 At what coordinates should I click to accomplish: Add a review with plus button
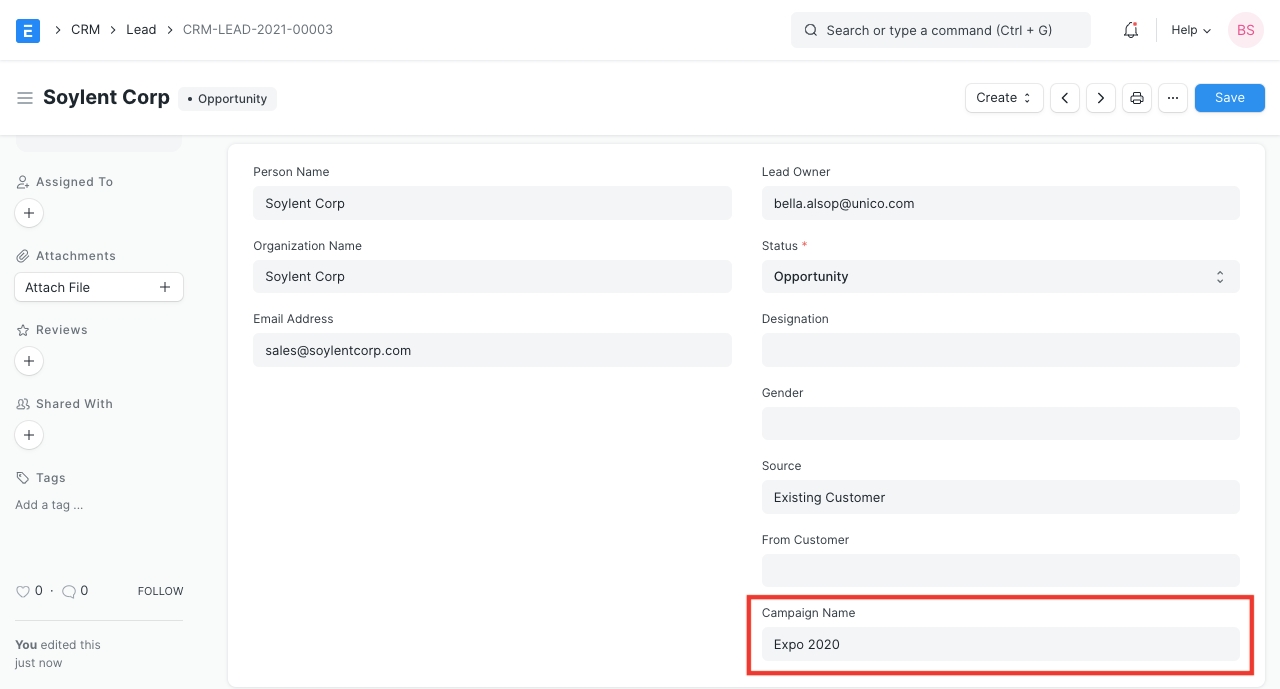[29, 361]
